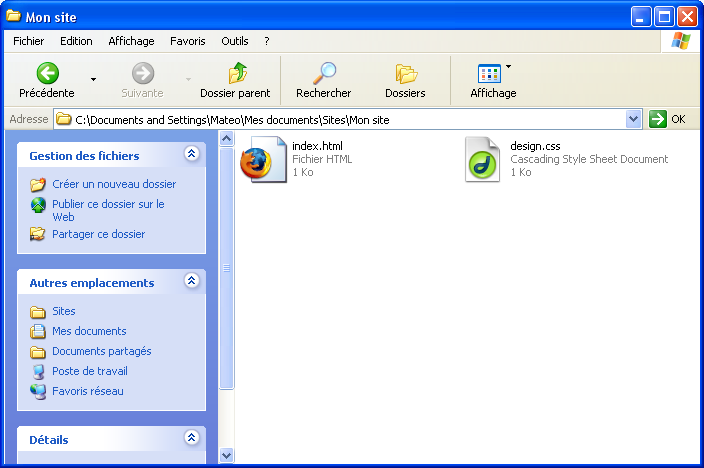Go to Poste de travail icon
704x468 pixels.
click(x=38, y=371)
